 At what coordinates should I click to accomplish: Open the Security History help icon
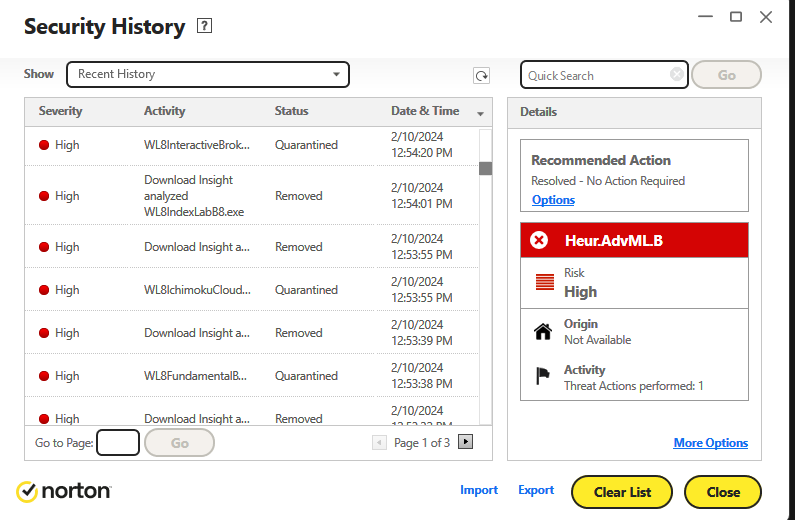204,25
